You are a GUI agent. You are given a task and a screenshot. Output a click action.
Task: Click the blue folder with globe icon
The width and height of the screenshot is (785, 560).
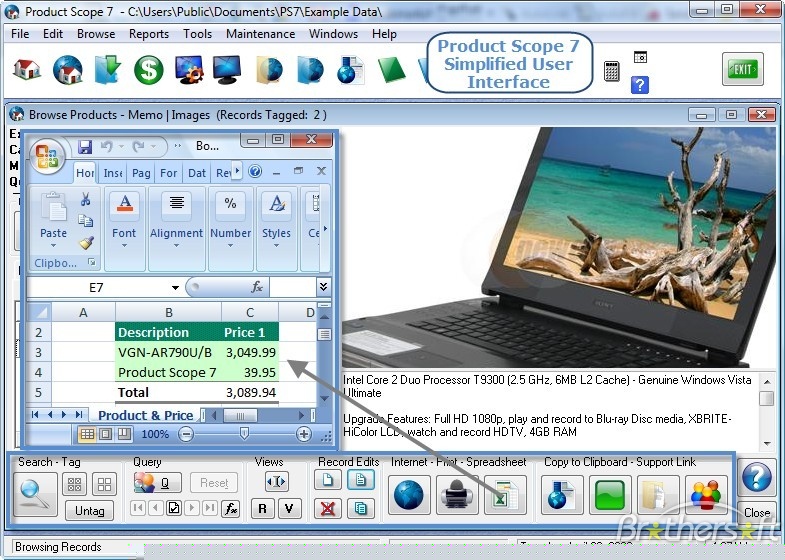(x=310, y=70)
